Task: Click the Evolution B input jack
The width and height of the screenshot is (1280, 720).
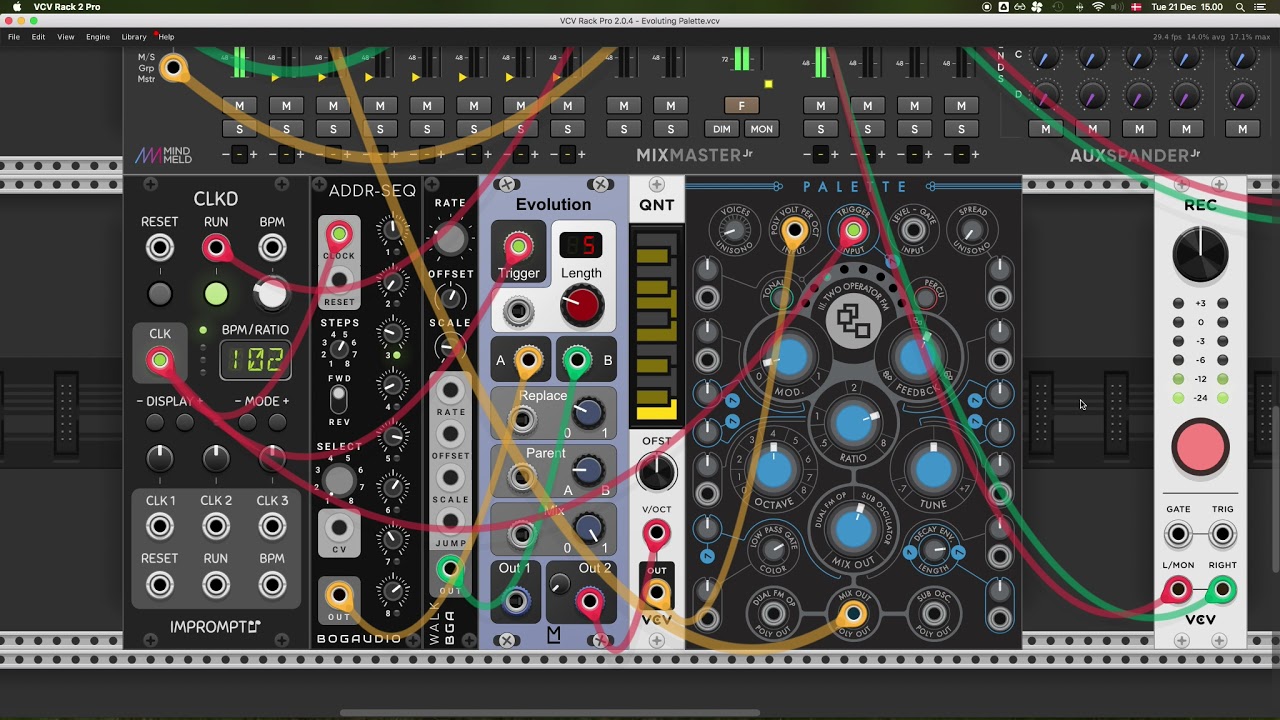Action: (576, 360)
